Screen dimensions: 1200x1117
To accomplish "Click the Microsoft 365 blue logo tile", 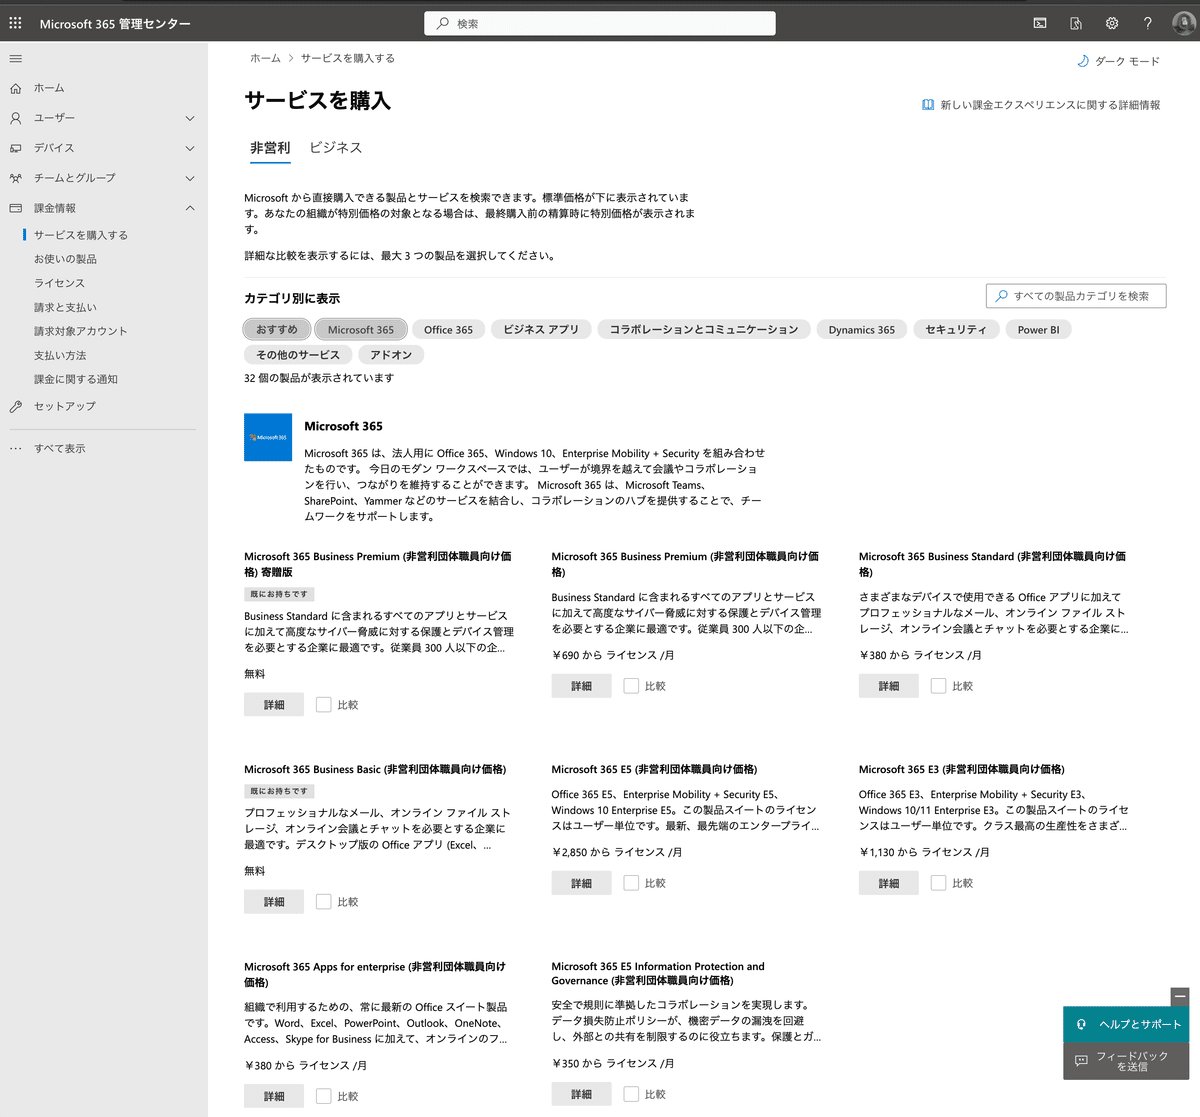I will pyautogui.click(x=268, y=437).
